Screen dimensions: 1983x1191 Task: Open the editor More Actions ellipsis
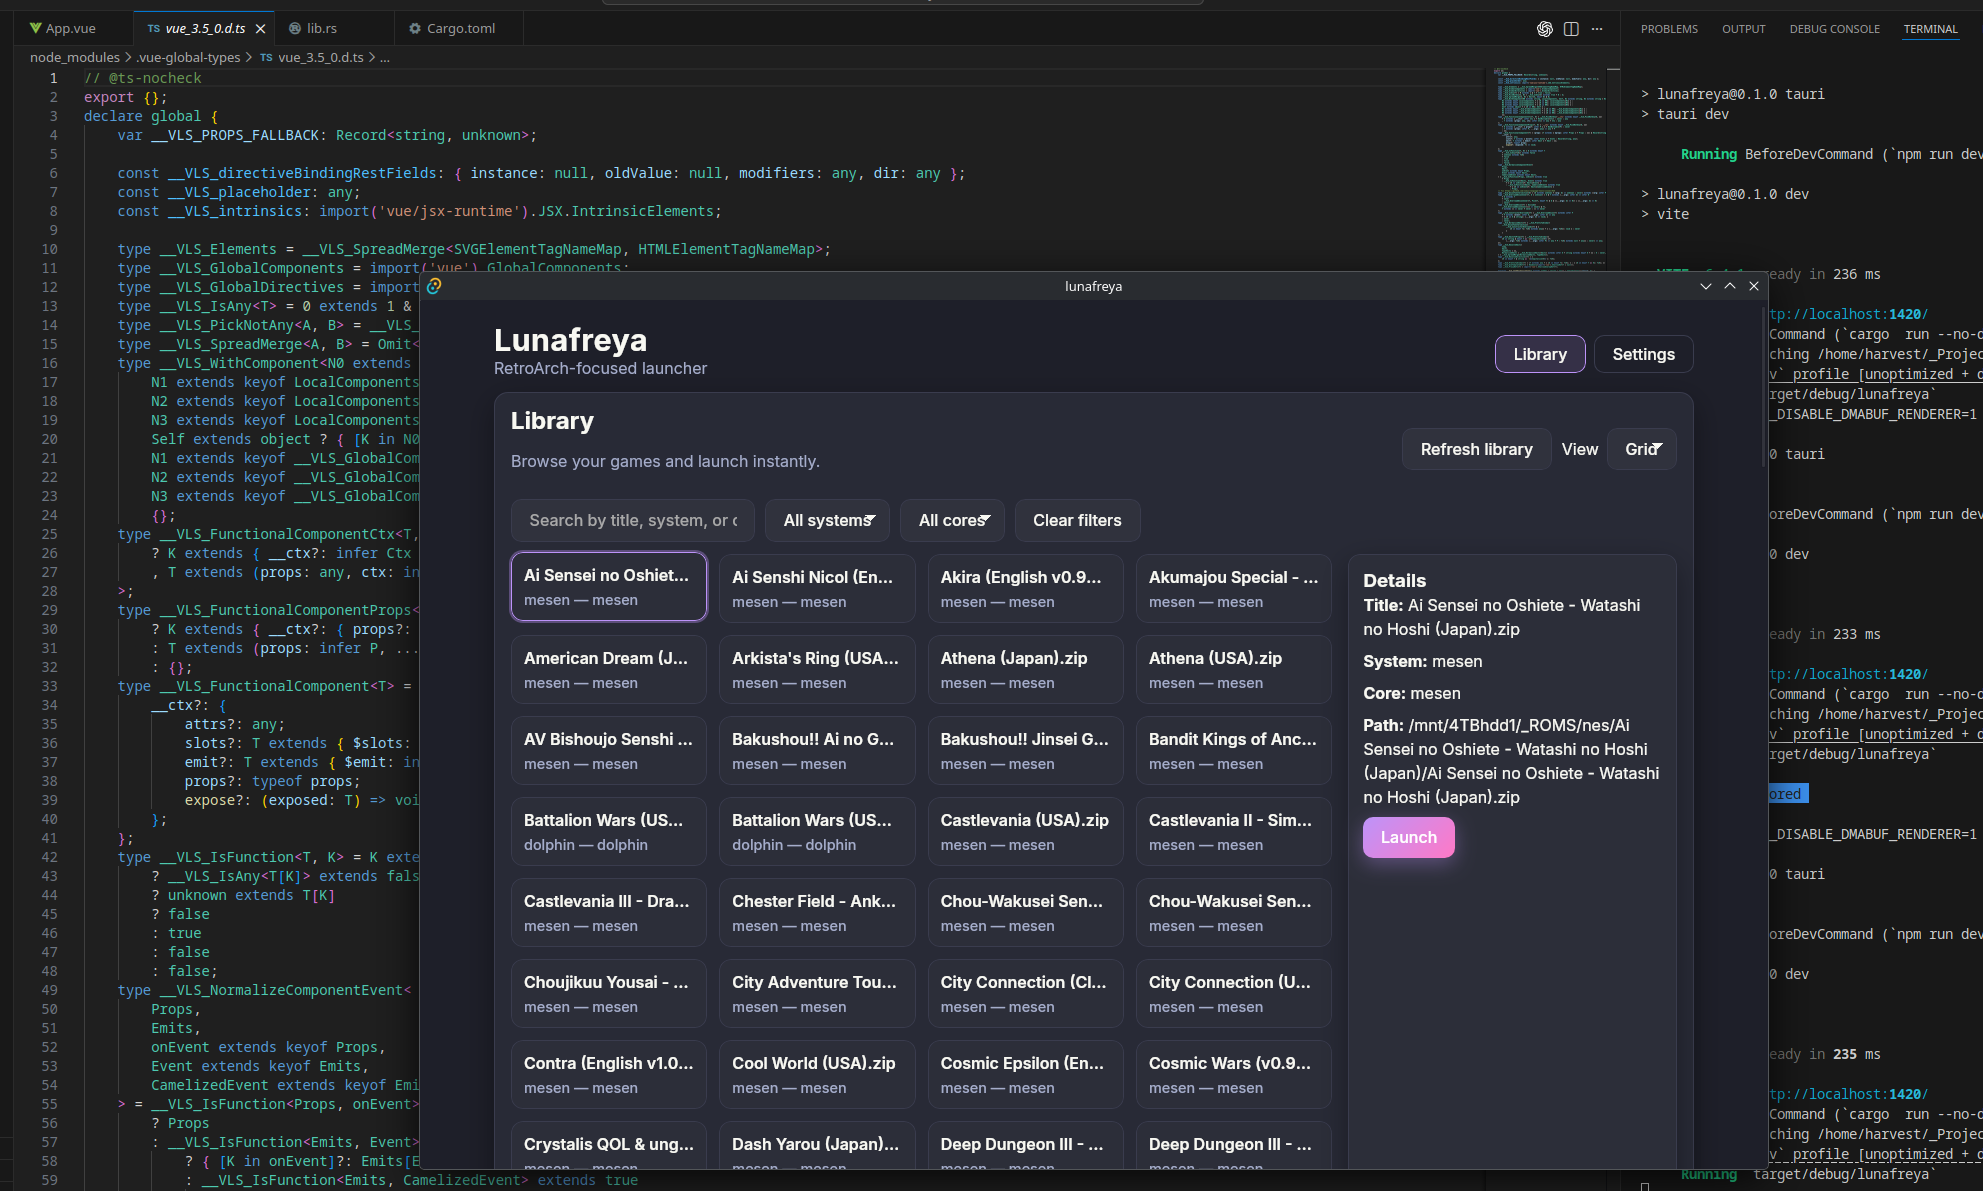(x=1597, y=29)
